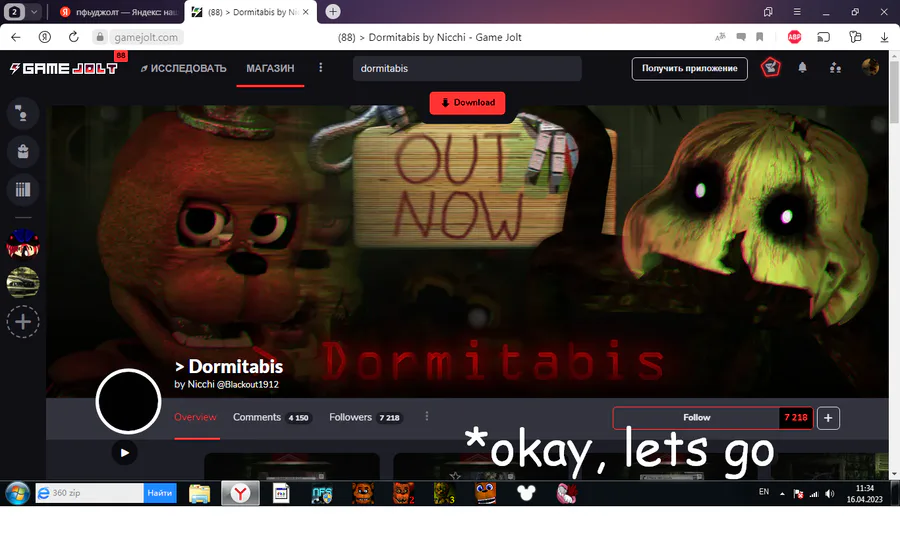The width and height of the screenshot is (900, 555).
Task: Switch the EN input language
Action: click(x=764, y=492)
